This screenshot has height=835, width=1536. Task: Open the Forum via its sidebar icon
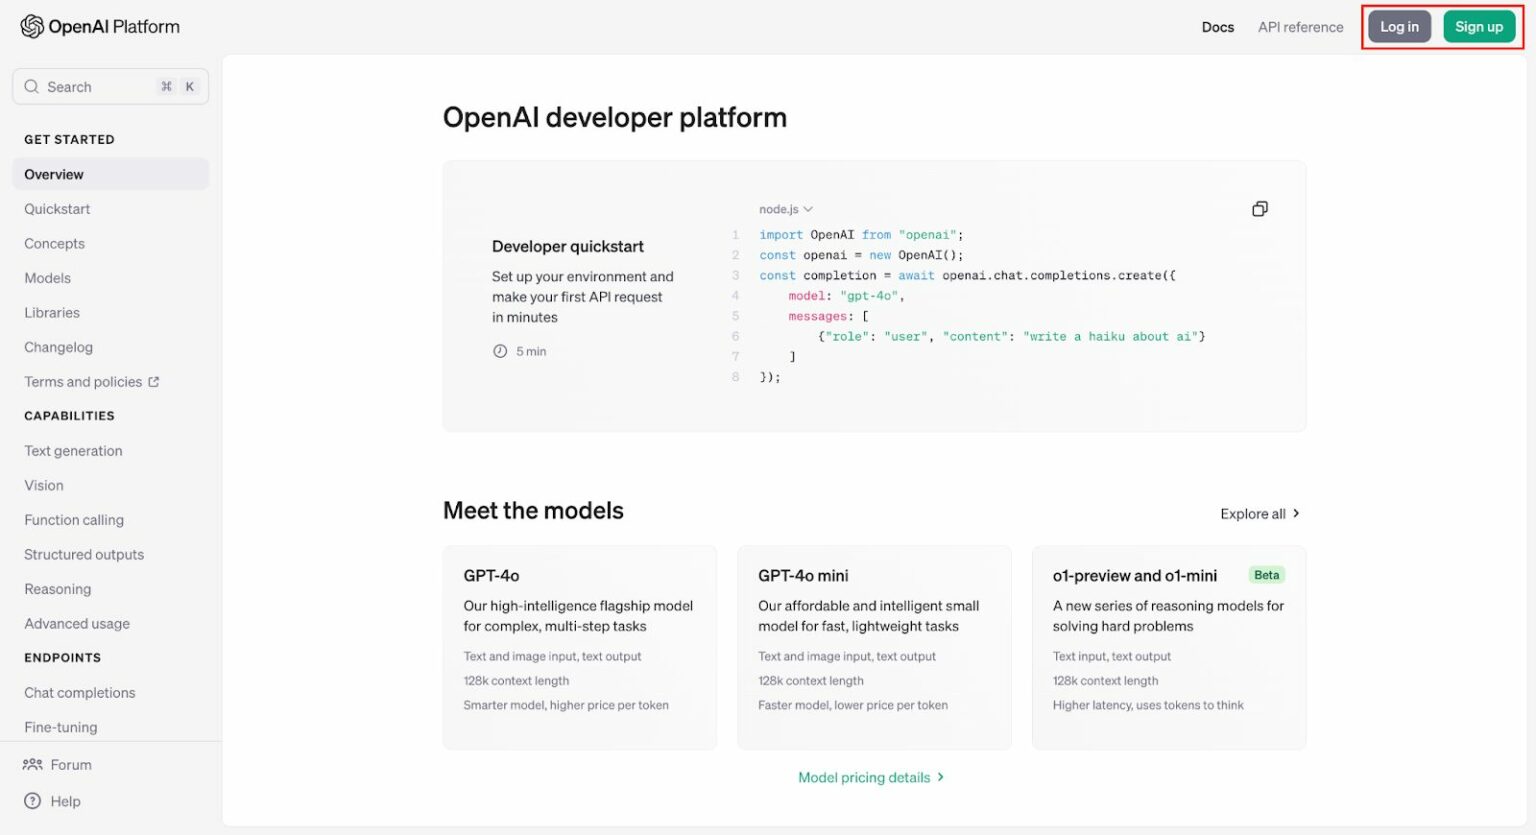pyautogui.click(x=32, y=764)
